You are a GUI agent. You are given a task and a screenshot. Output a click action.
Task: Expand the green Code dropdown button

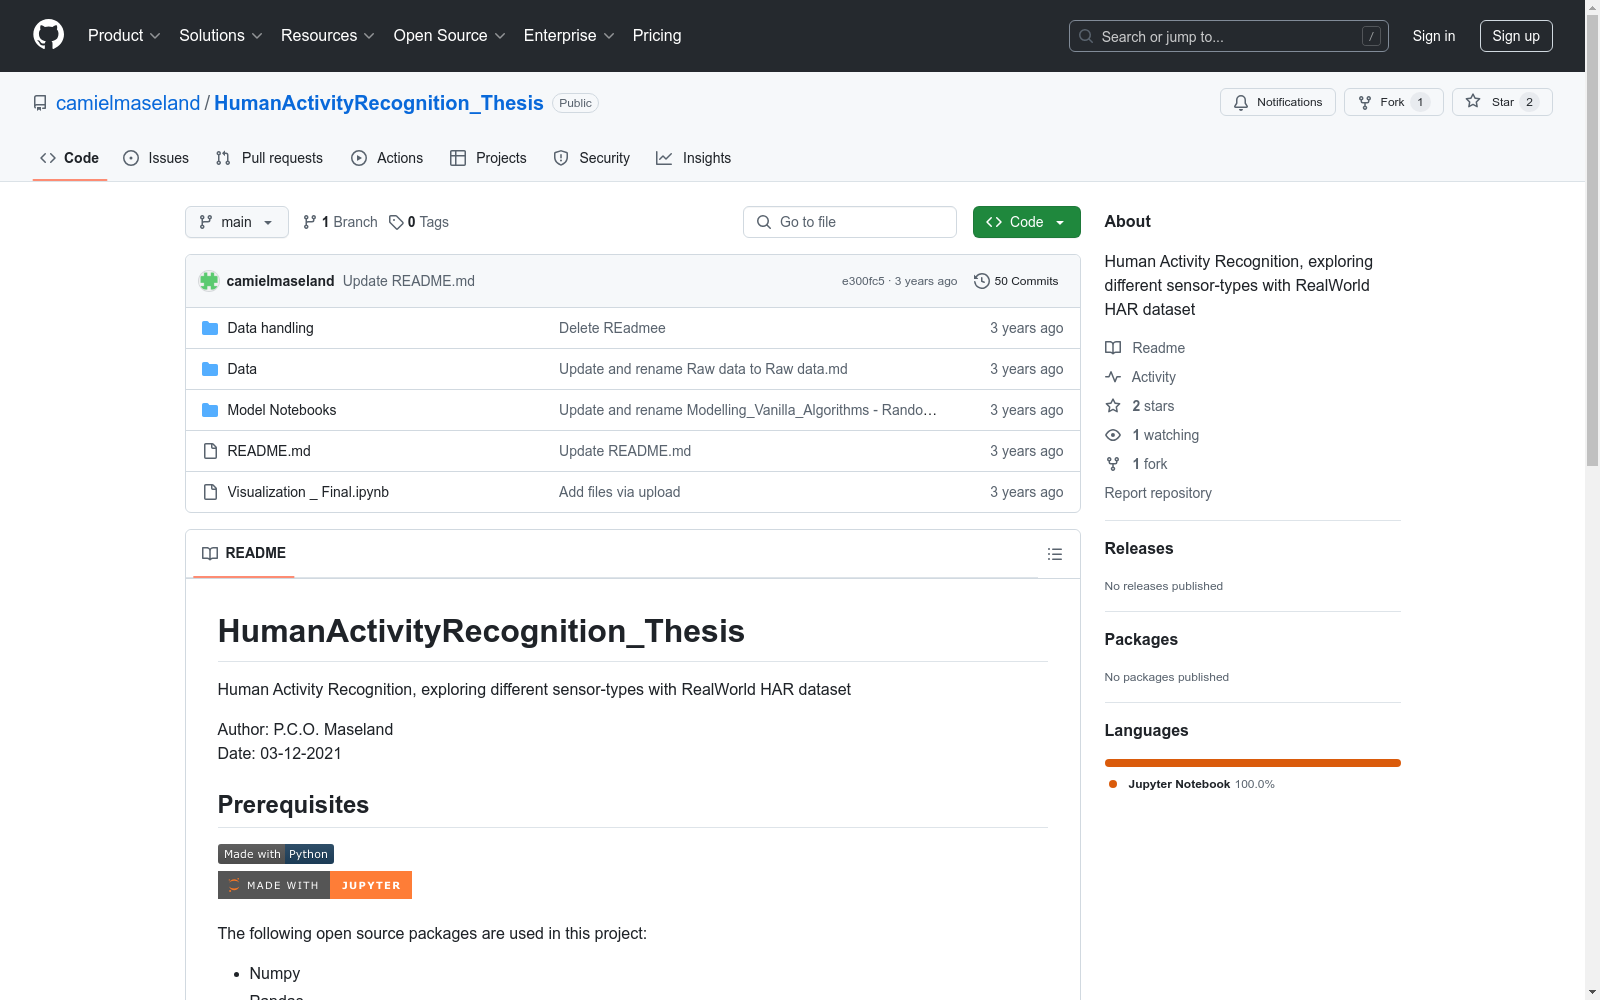click(1026, 222)
